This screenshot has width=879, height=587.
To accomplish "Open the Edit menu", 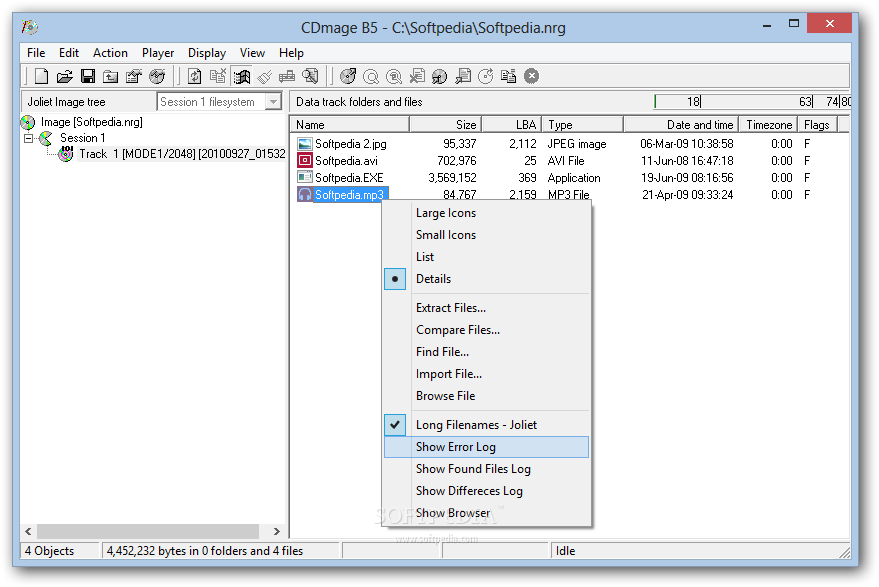I will pyautogui.click(x=69, y=53).
